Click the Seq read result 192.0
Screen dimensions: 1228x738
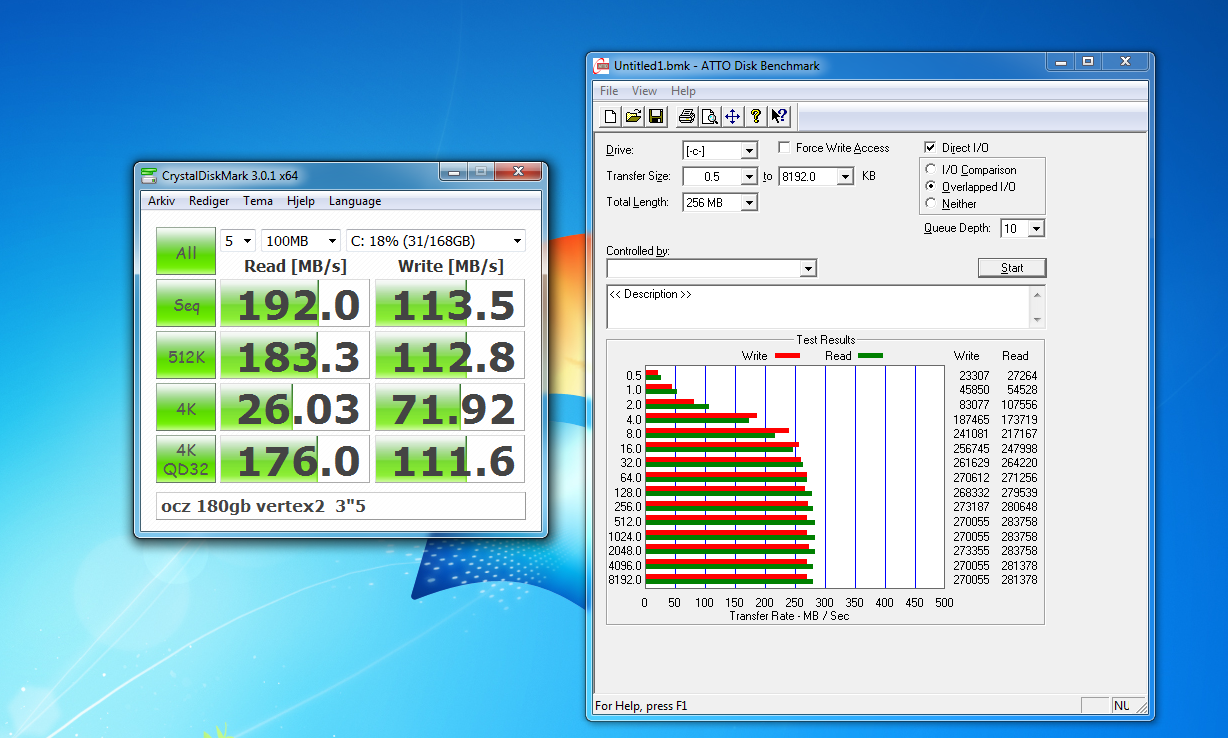(x=295, y=304)
